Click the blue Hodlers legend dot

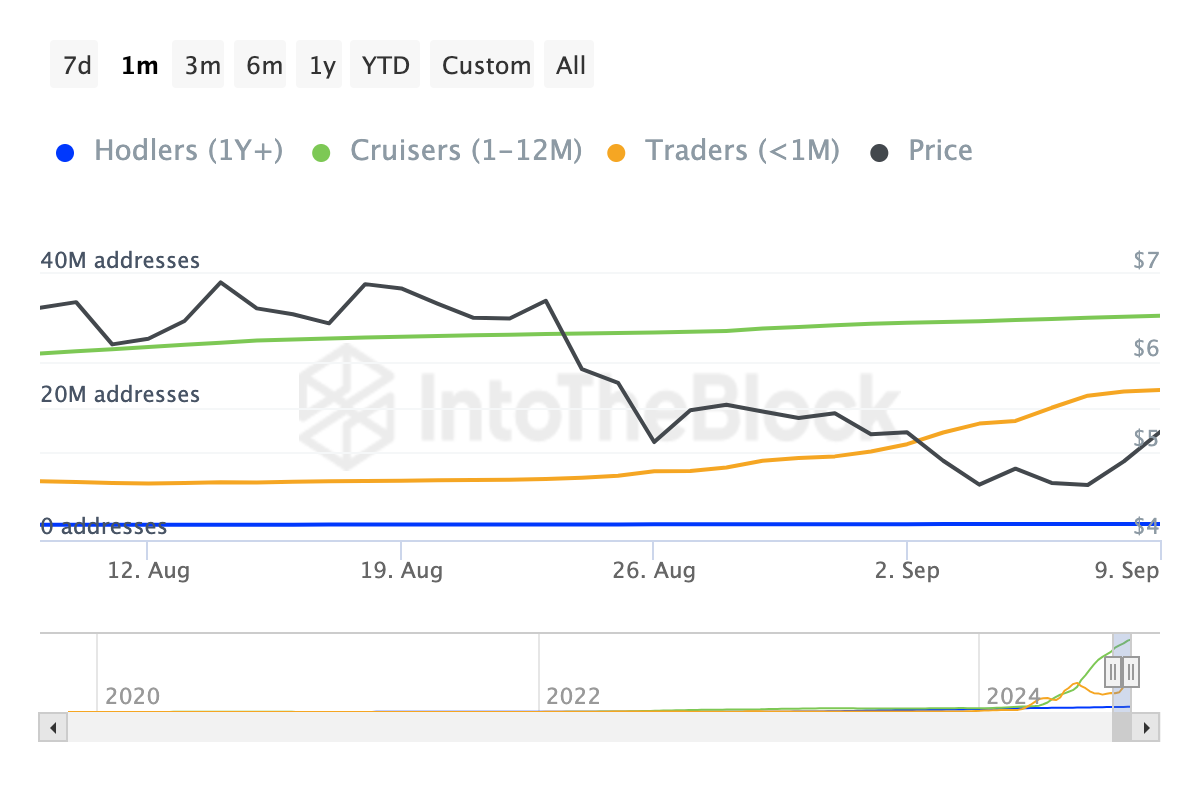tap(65, 153)
